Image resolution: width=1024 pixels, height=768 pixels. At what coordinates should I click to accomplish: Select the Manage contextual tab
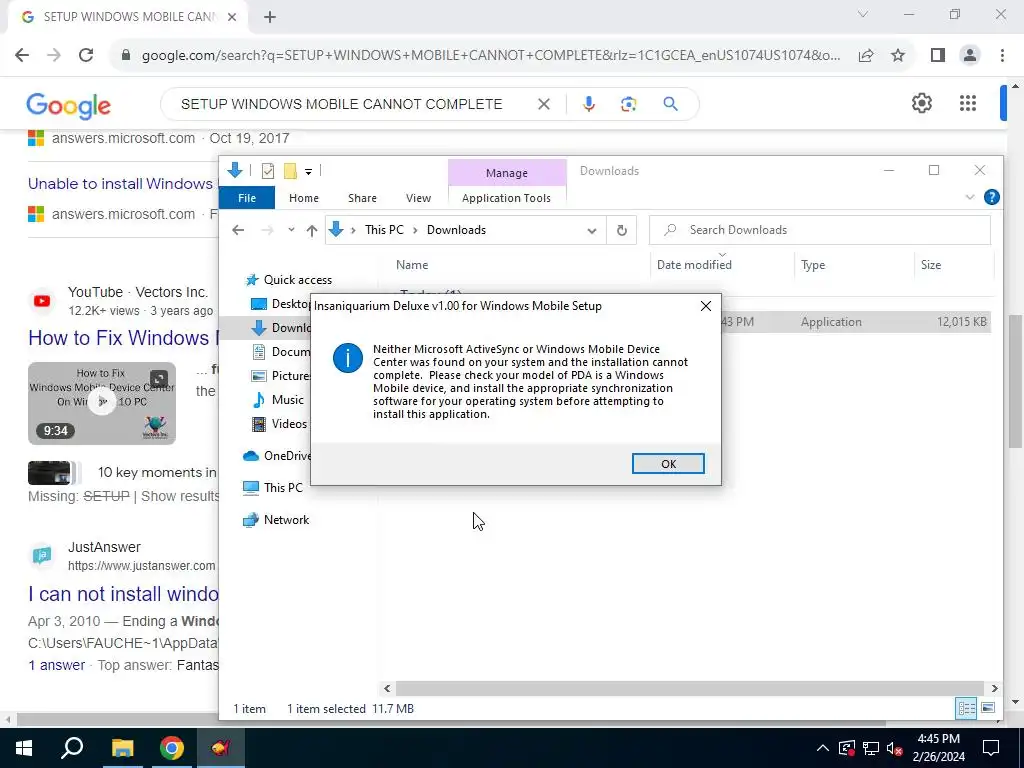507,173
